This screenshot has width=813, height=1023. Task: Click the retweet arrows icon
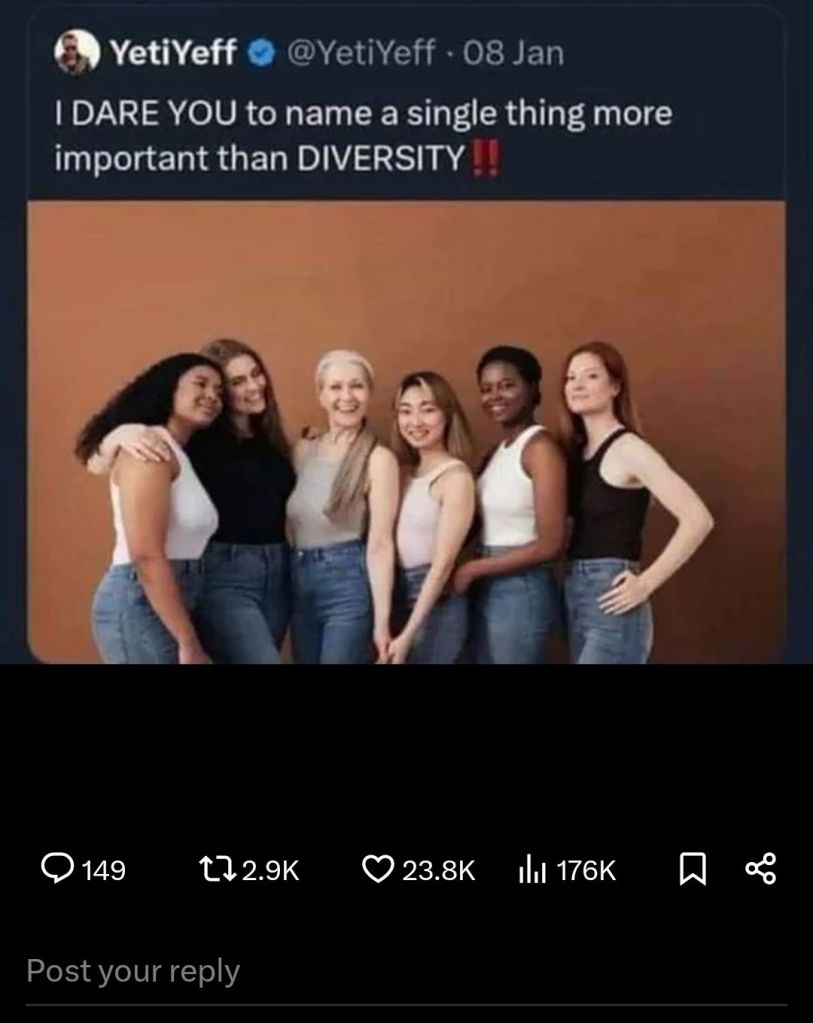[x=217, y=869]
